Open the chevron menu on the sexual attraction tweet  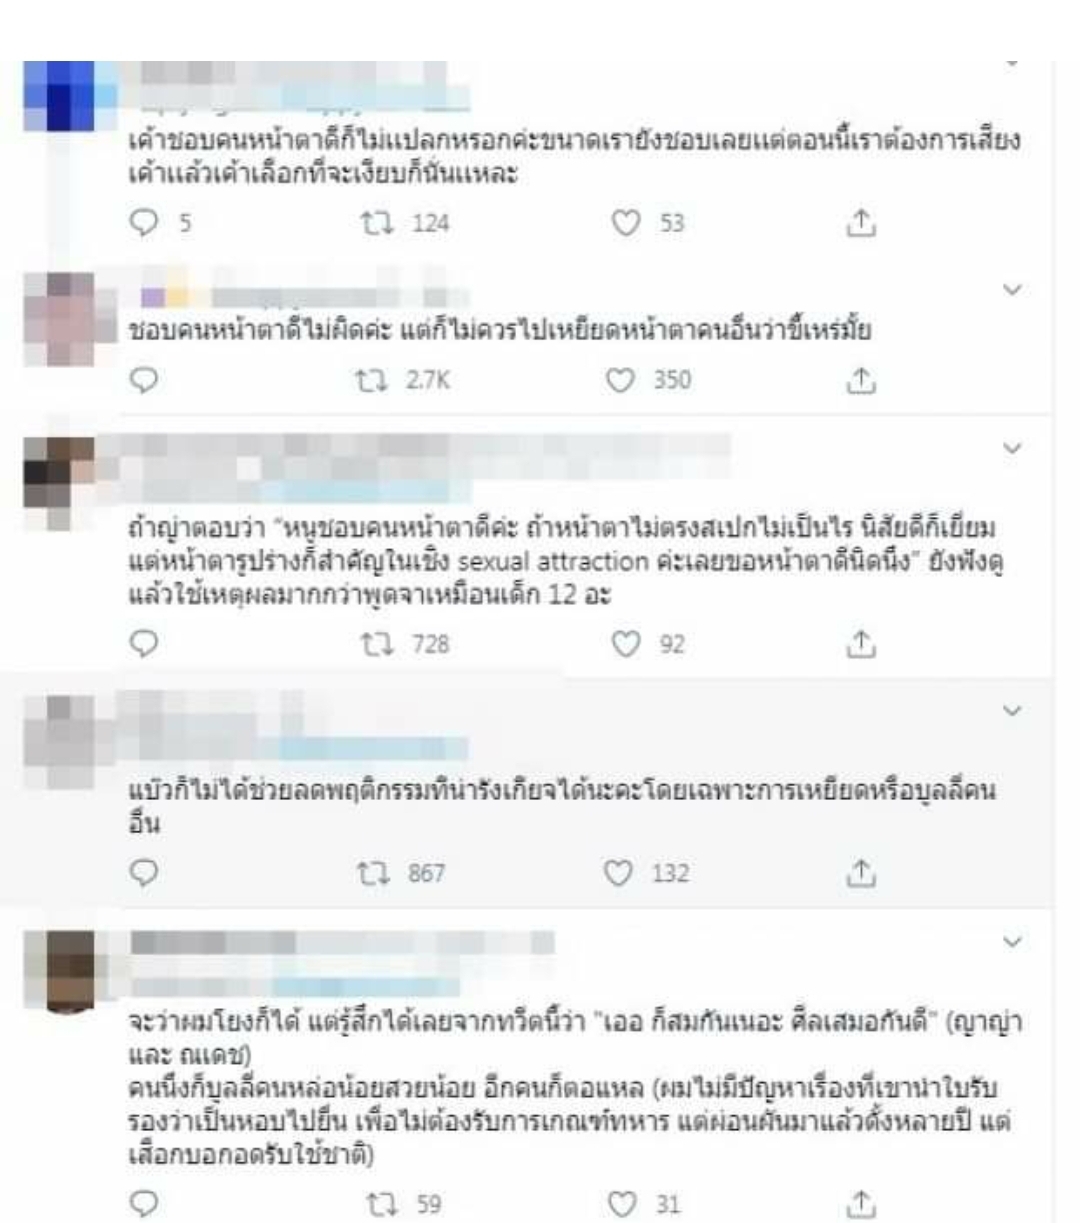pos(1012,448)
